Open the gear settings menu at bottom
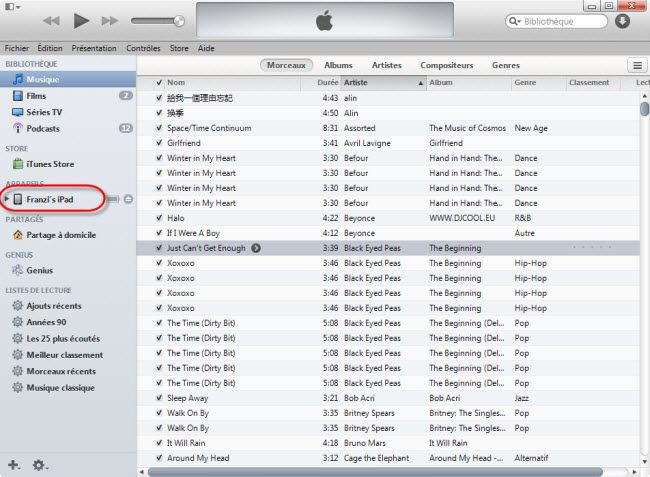650x477 pixels. coord(40,465)
